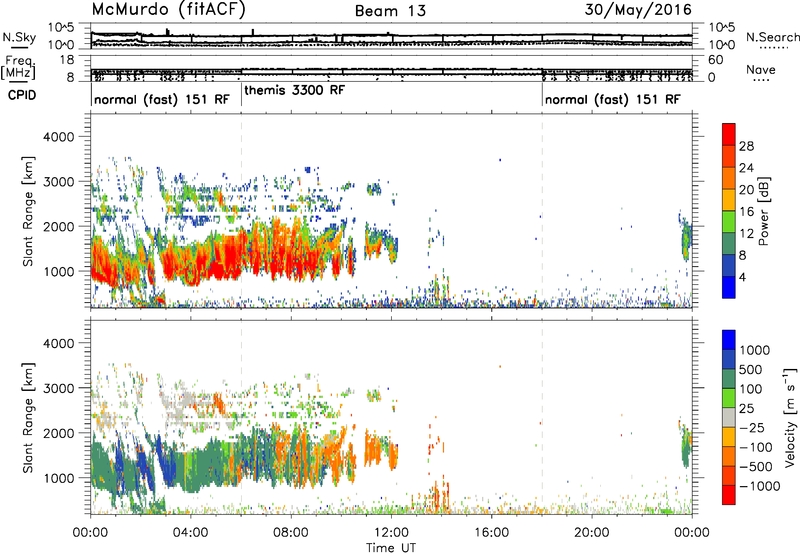800x554 pixels.
Task: Click the light green 12-16 dB power segment
Action: point(729,222)
